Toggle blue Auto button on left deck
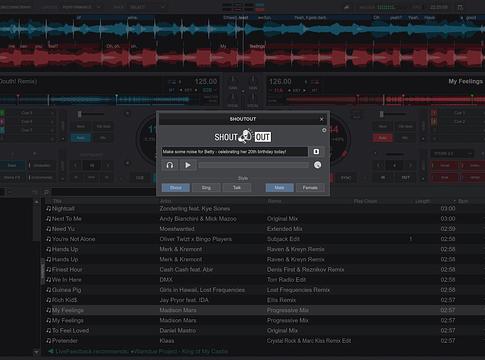 [x=81, y=138]
